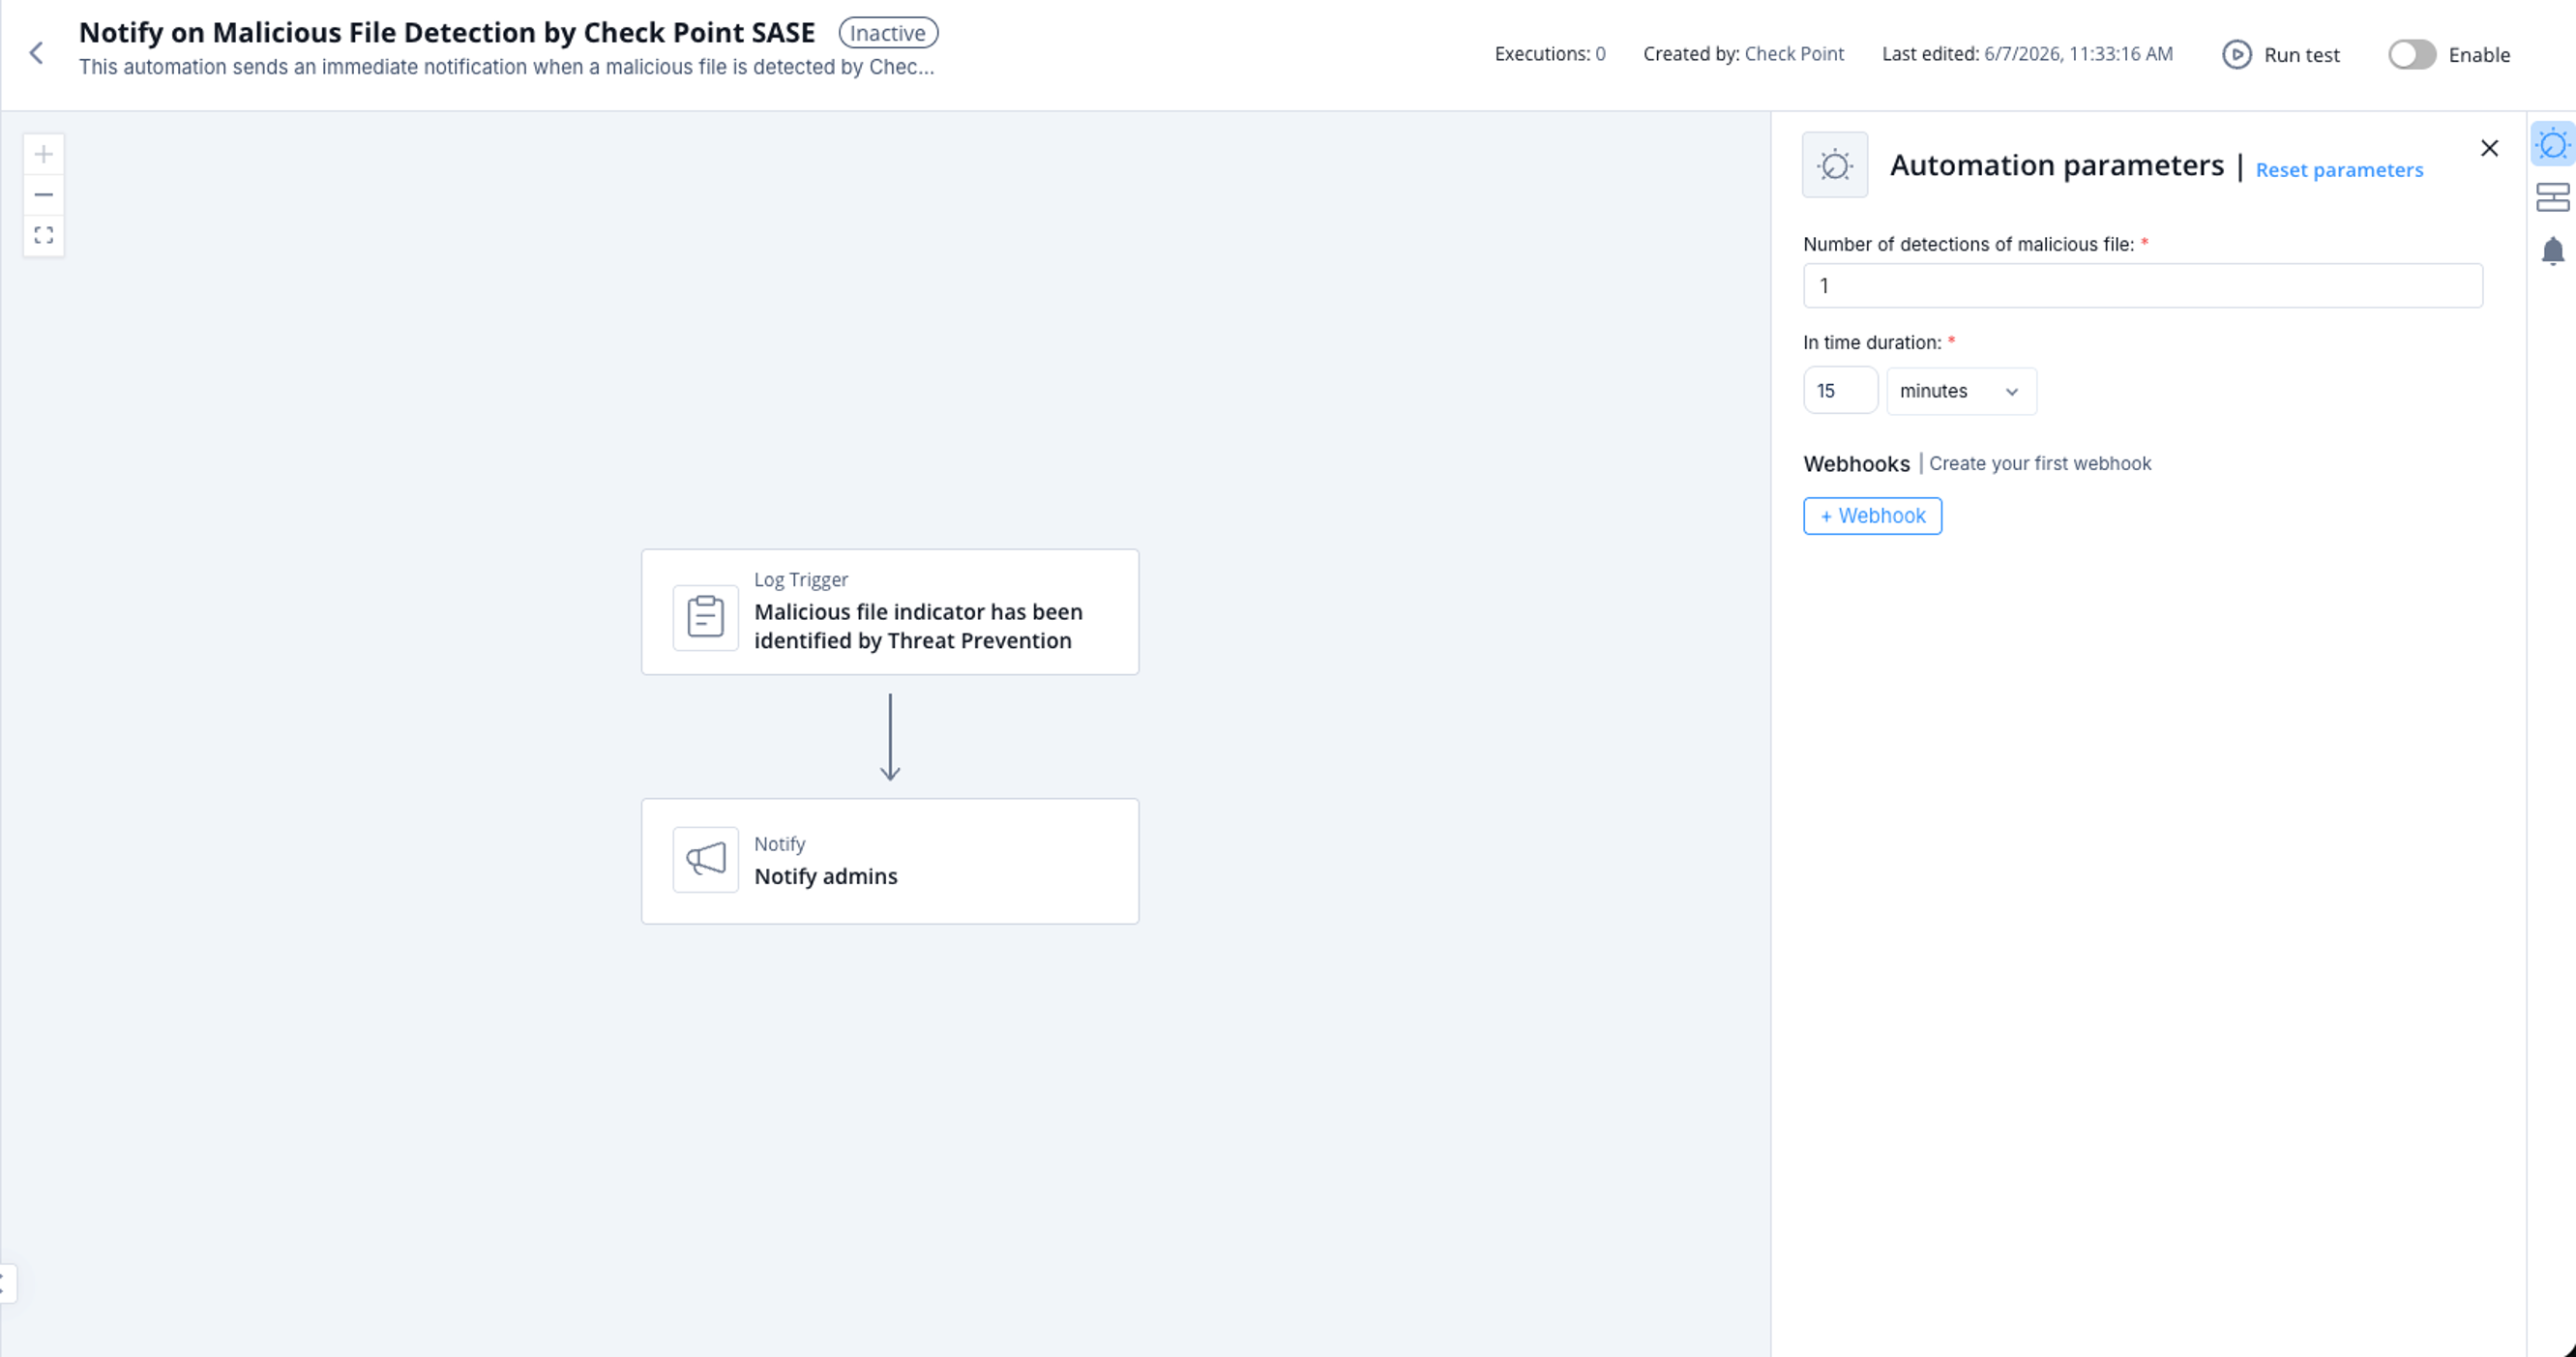
Task: Click the Inactive status badge
Action: [x=888, y=33]
